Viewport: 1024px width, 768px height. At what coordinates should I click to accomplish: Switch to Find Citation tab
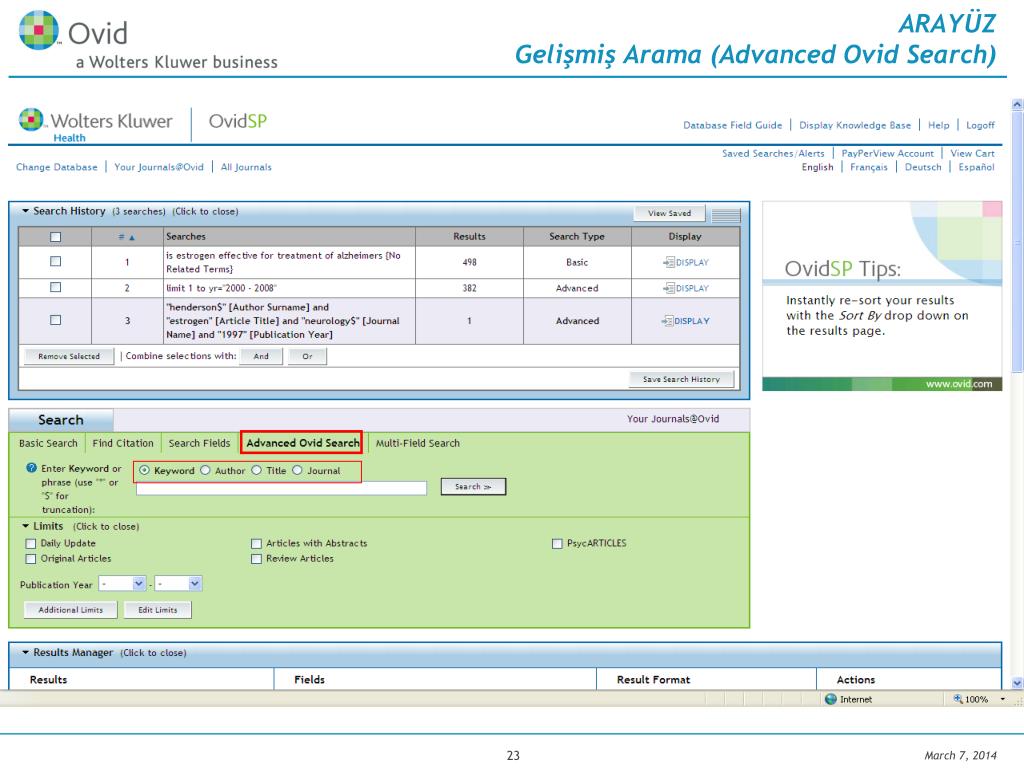point(123,443)
